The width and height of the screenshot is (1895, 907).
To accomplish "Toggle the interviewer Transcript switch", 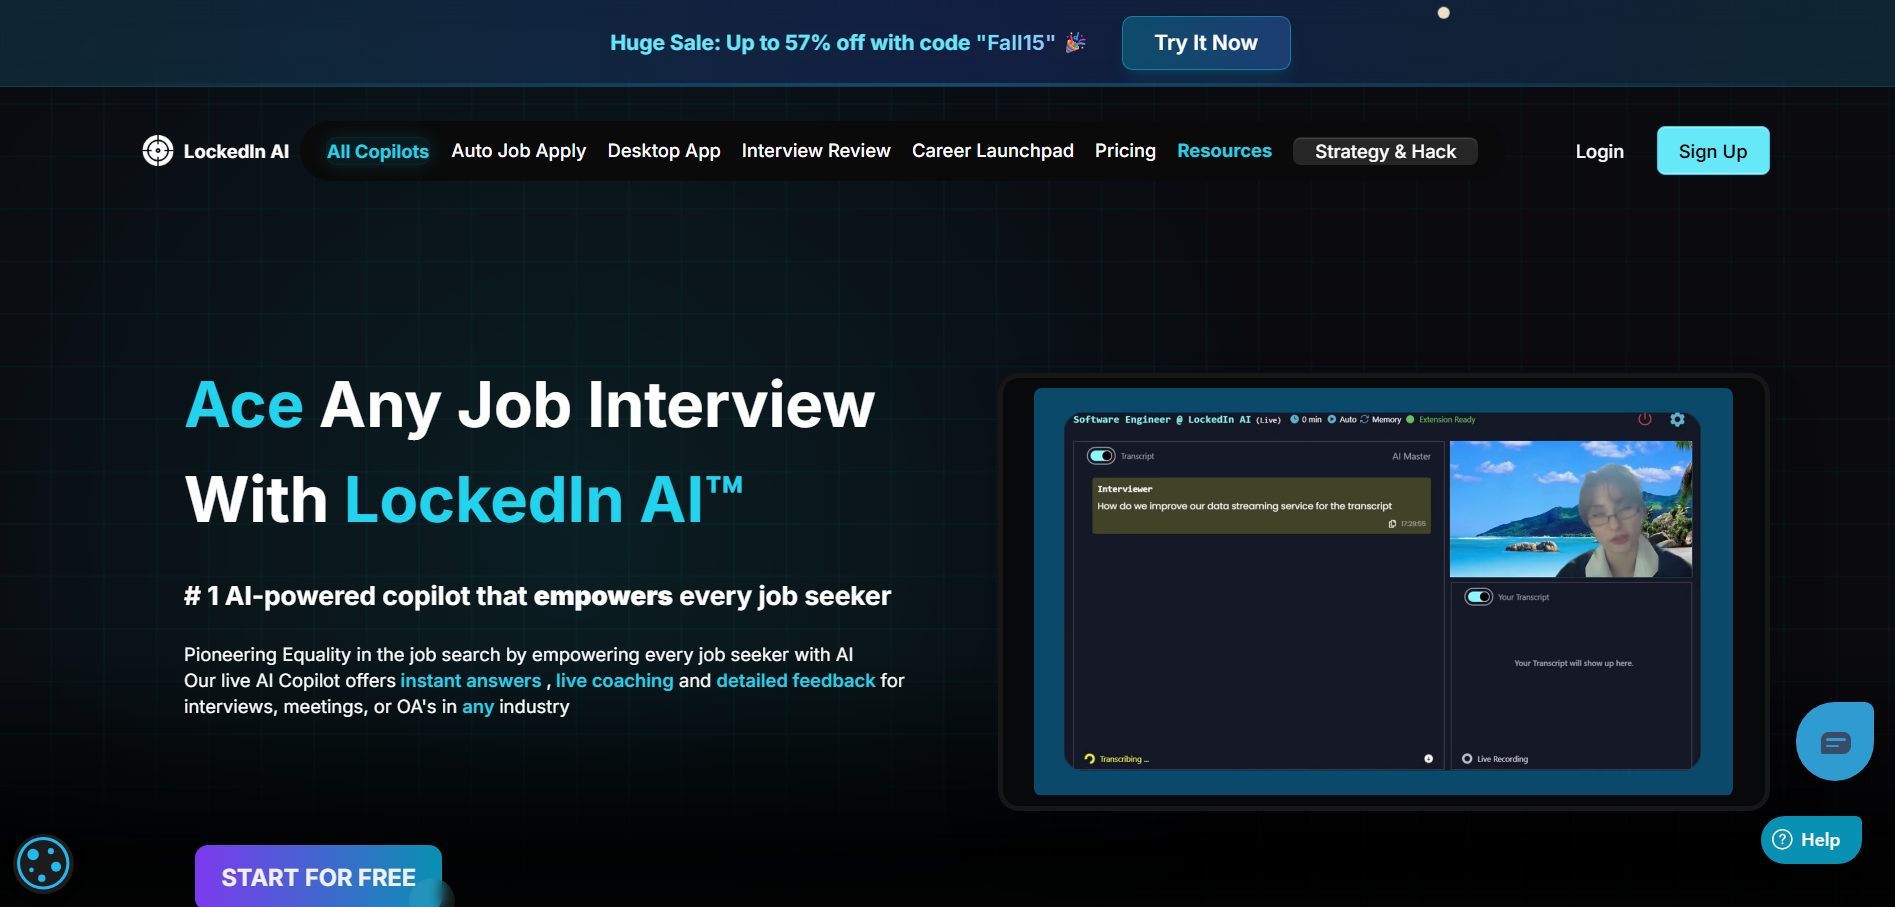I will click(1101, 456).
